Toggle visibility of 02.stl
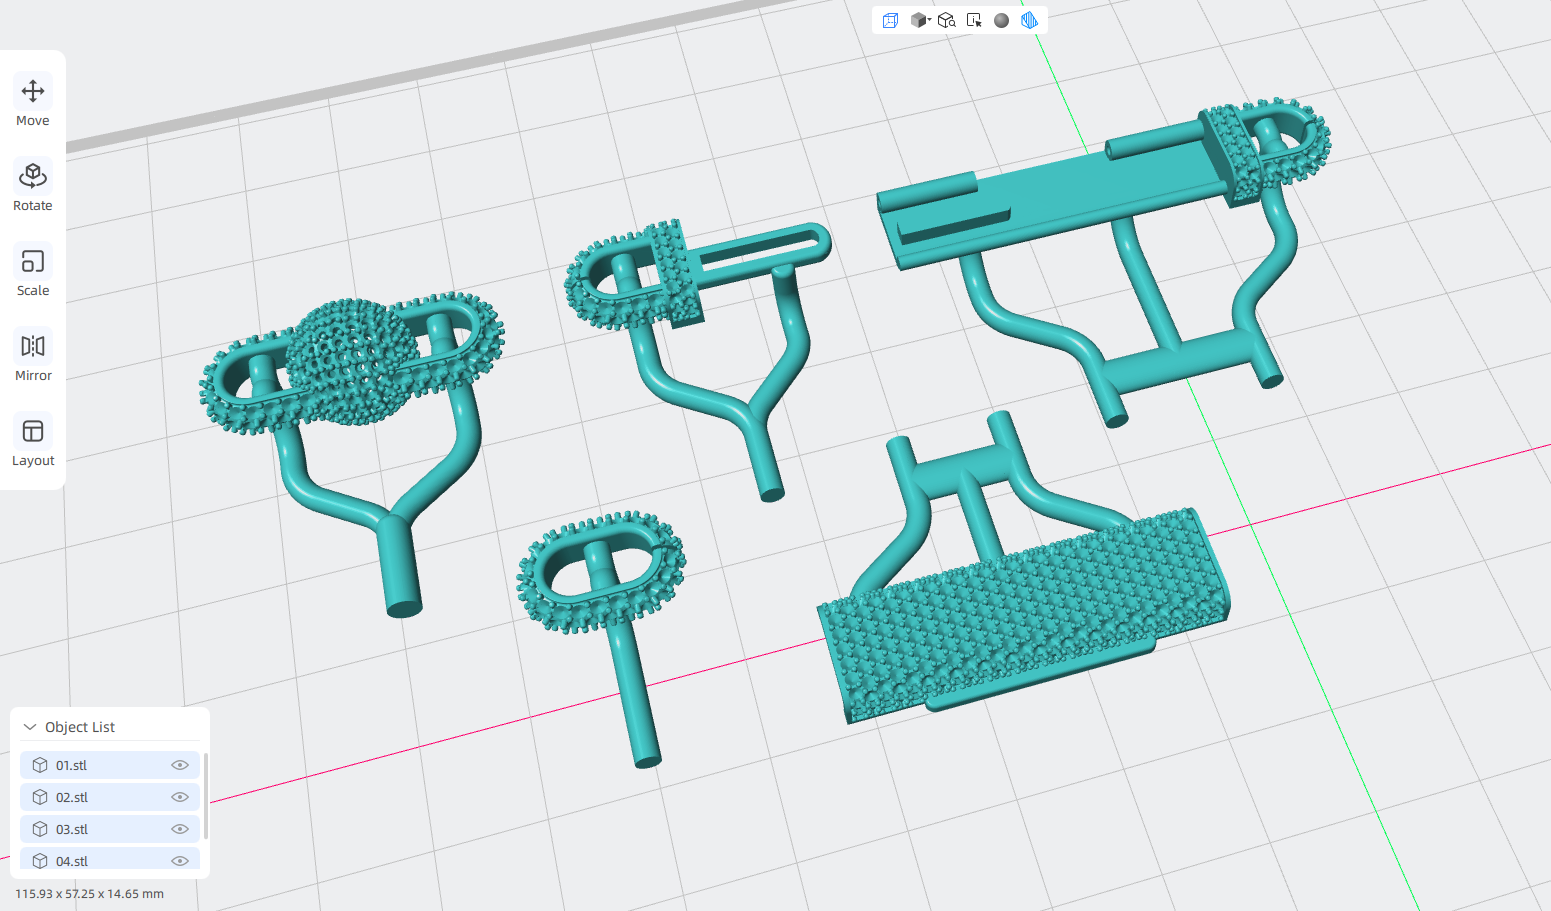The height and width of the screenshot is (911, 1551). [x=180, y=797]
